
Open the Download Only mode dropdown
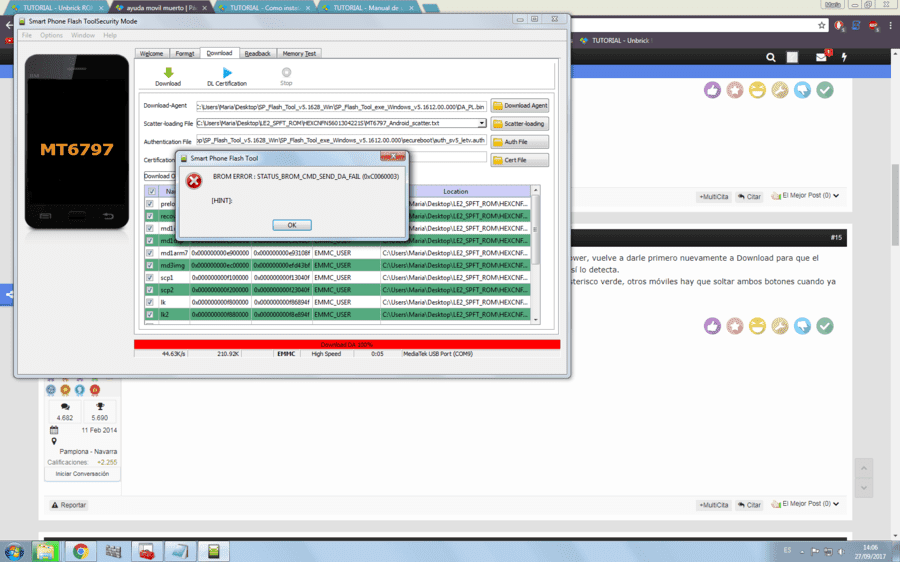click(160, 176)
